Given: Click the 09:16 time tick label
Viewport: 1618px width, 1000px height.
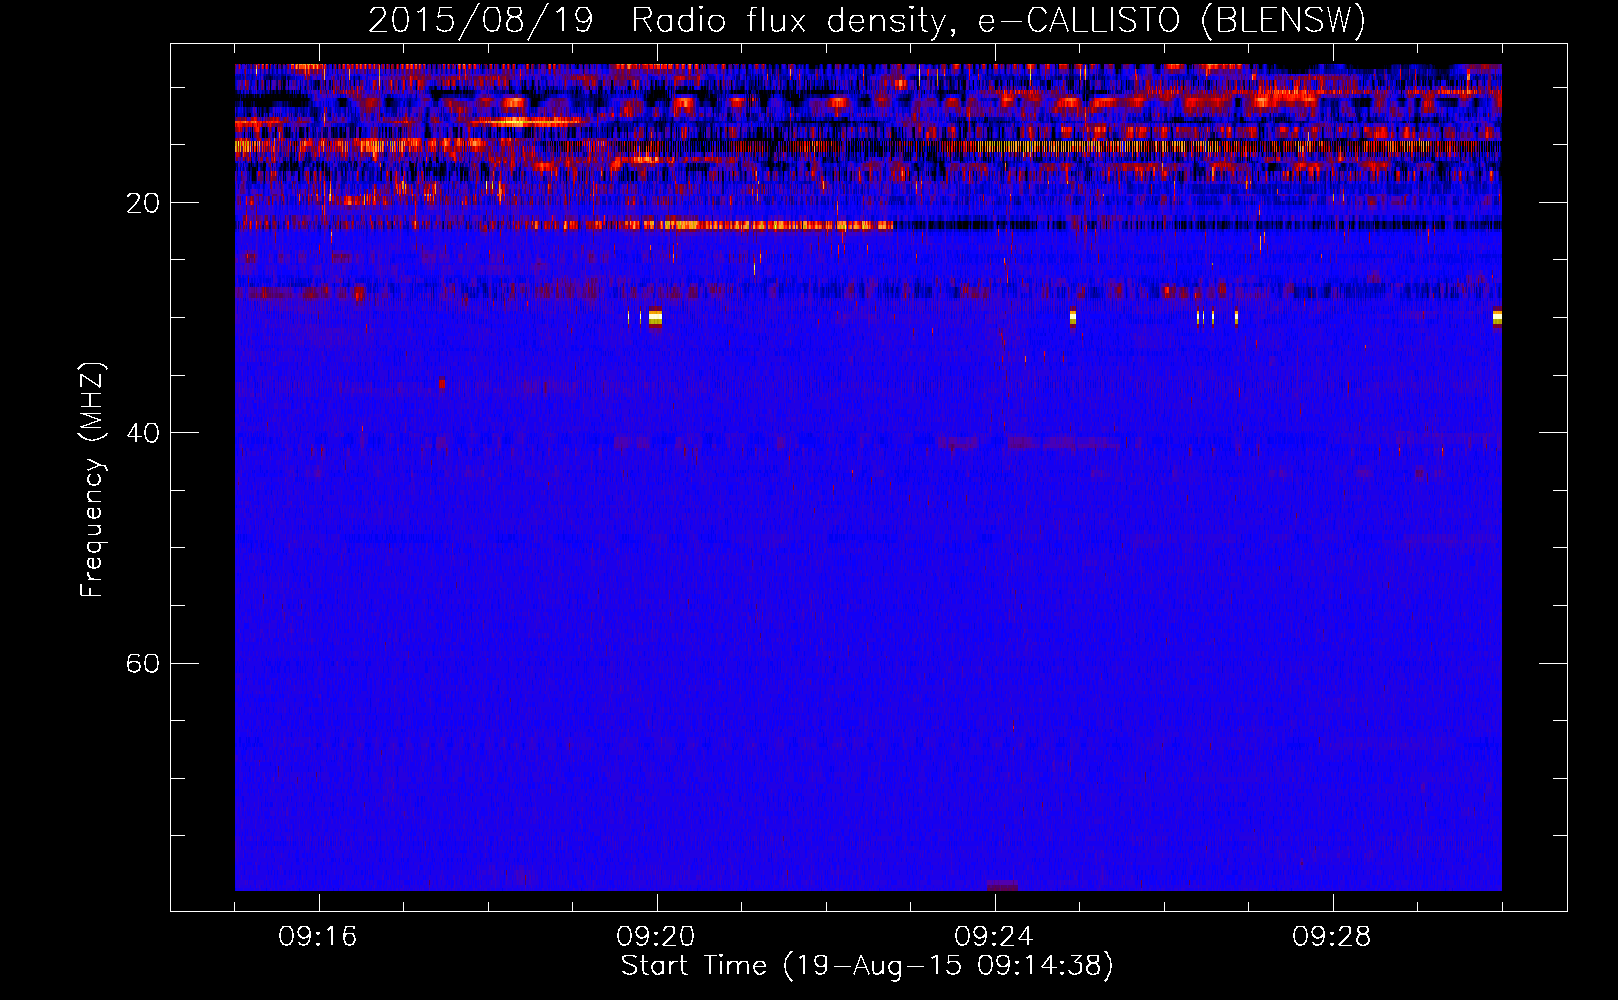Looking at the screenshot, I should [x=318, y=937].
